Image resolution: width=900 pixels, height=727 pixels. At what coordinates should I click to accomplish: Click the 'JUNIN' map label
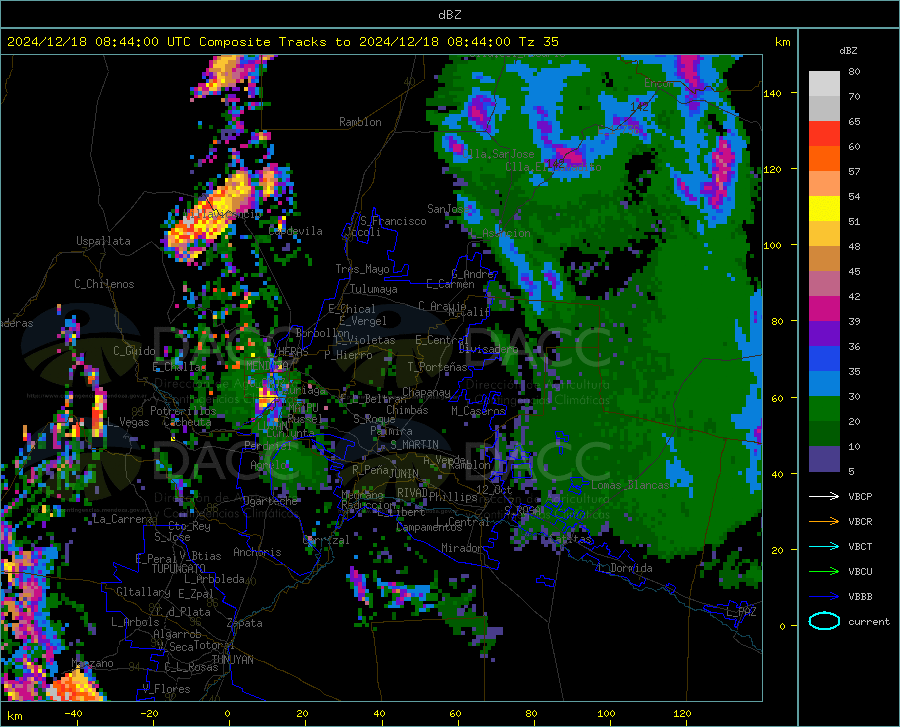pyautogui.click(x=404, y=474)
